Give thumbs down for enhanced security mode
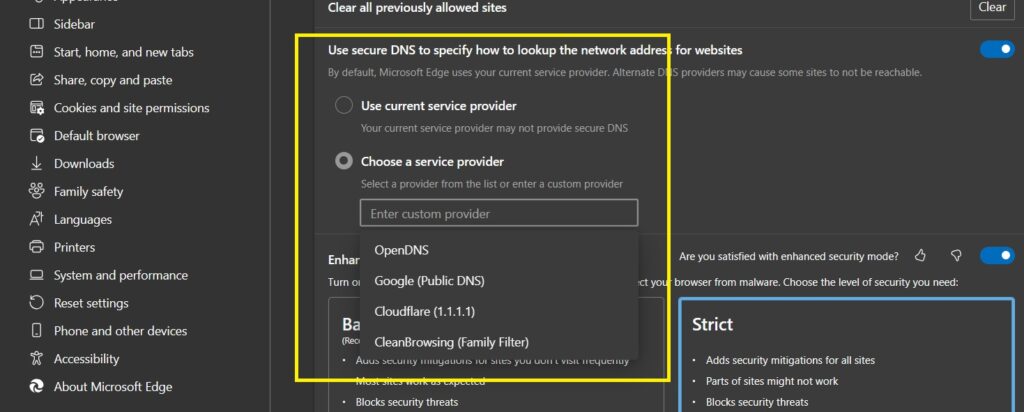The width and height of the screenshot is (1024, 412). point(956,256)
